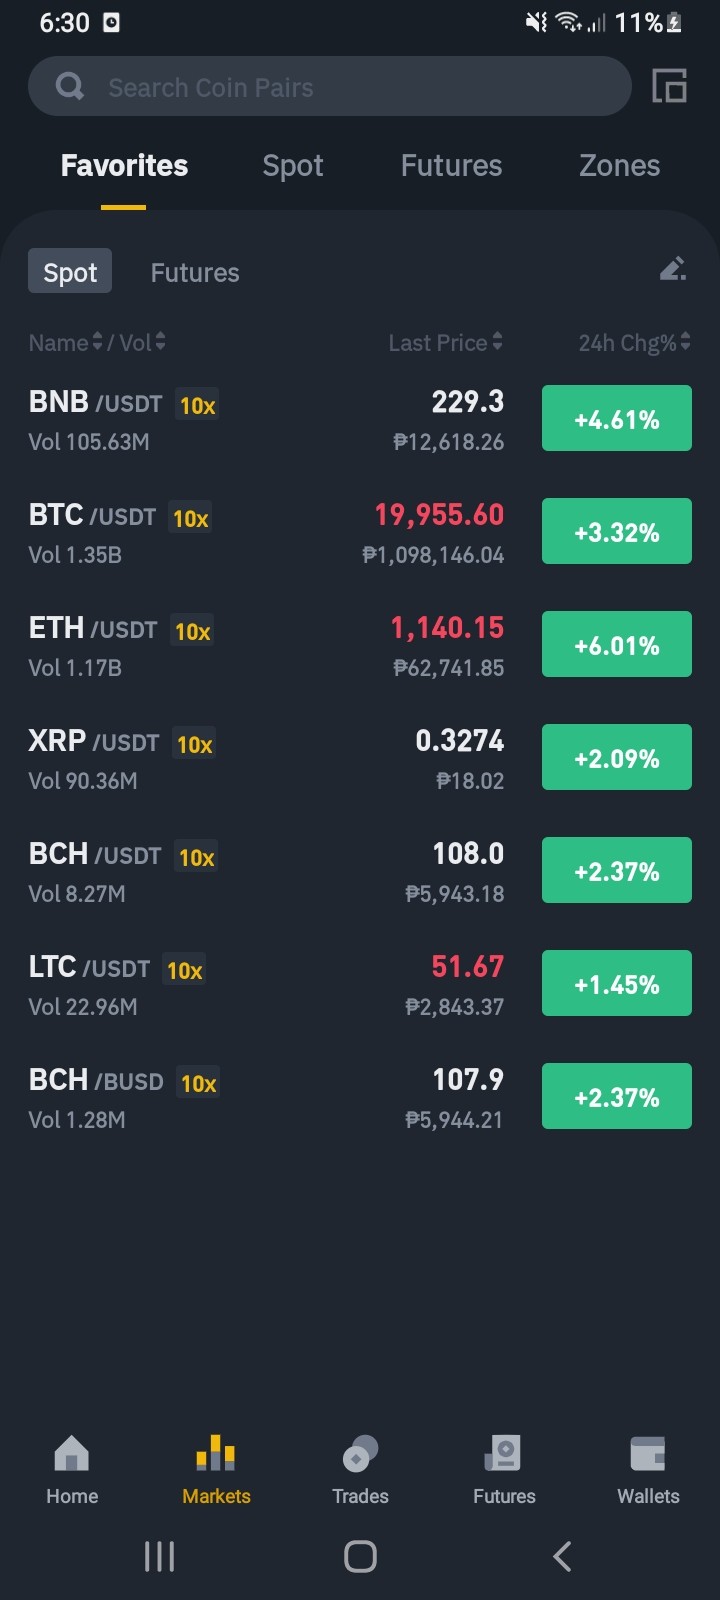Tap the ETH +6.01% change button
The height and width of the screenshot is (1600, 720).
point(617,644)
